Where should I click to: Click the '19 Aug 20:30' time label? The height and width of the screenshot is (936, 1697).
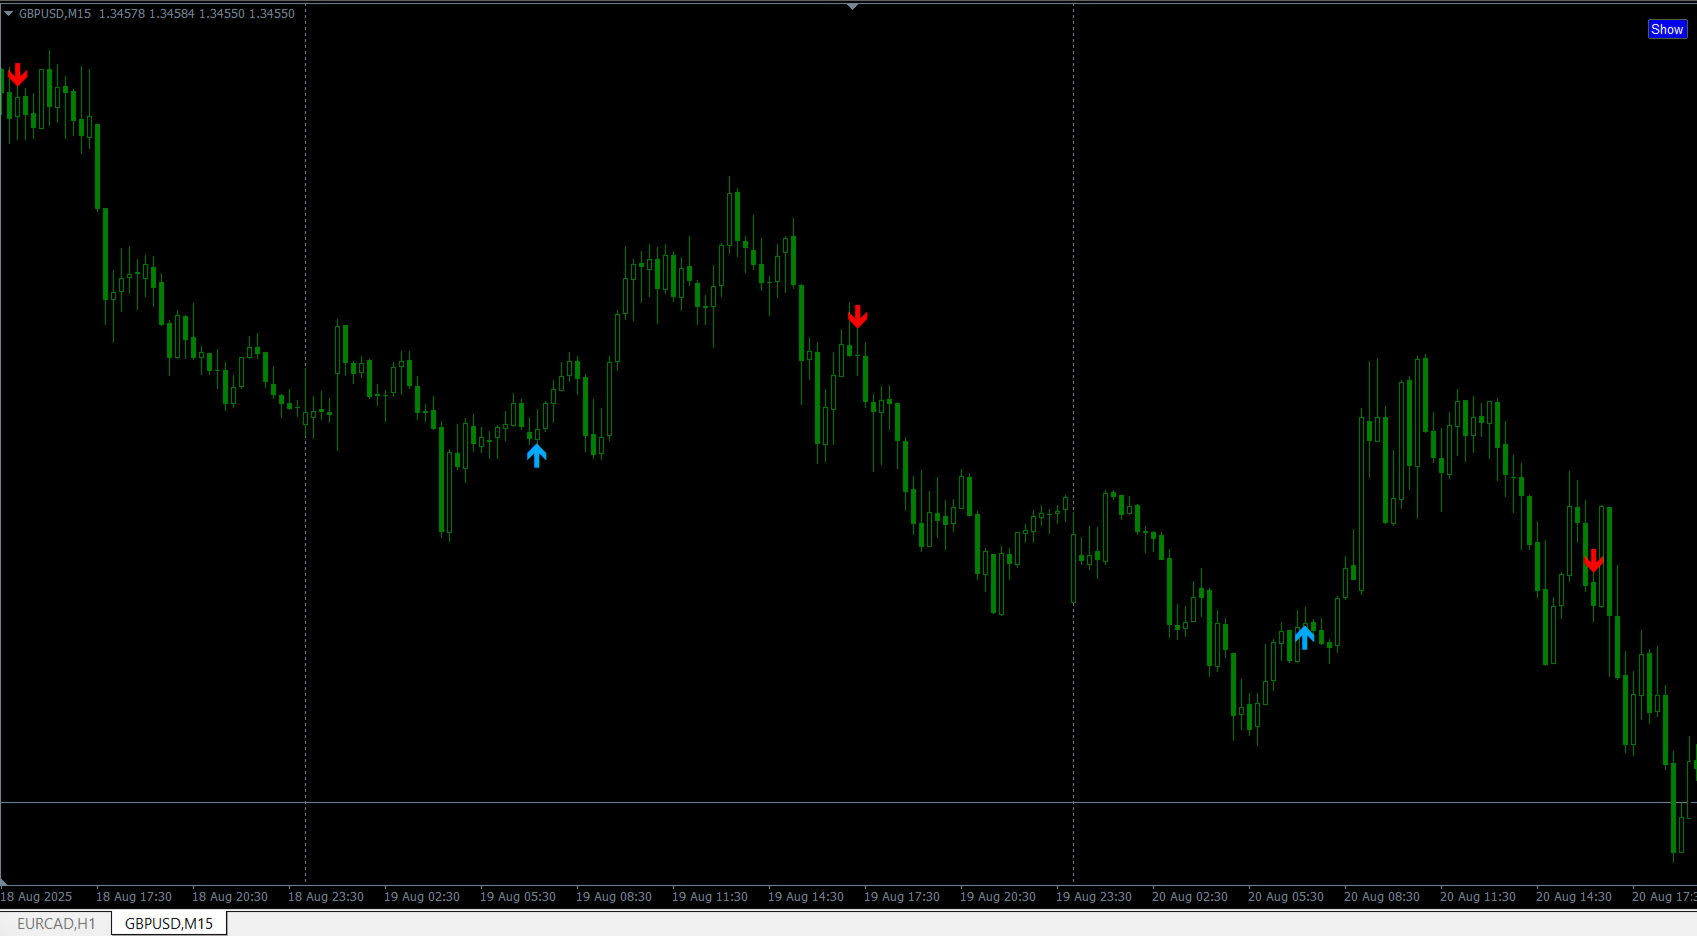998,897
